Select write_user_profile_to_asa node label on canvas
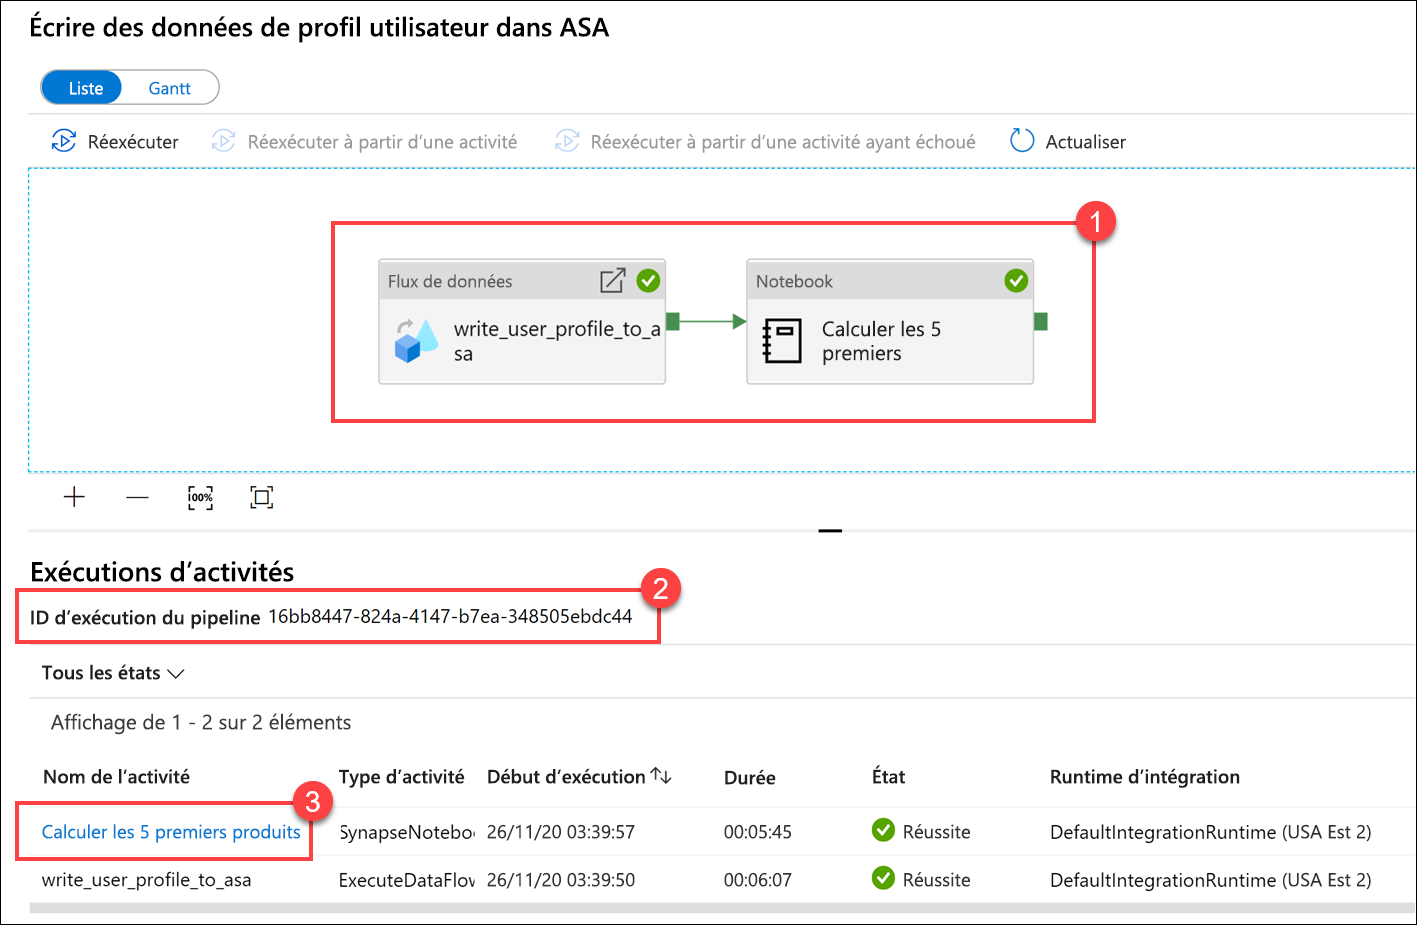This screenshot has height=925, width=1417. click(557, 341)
